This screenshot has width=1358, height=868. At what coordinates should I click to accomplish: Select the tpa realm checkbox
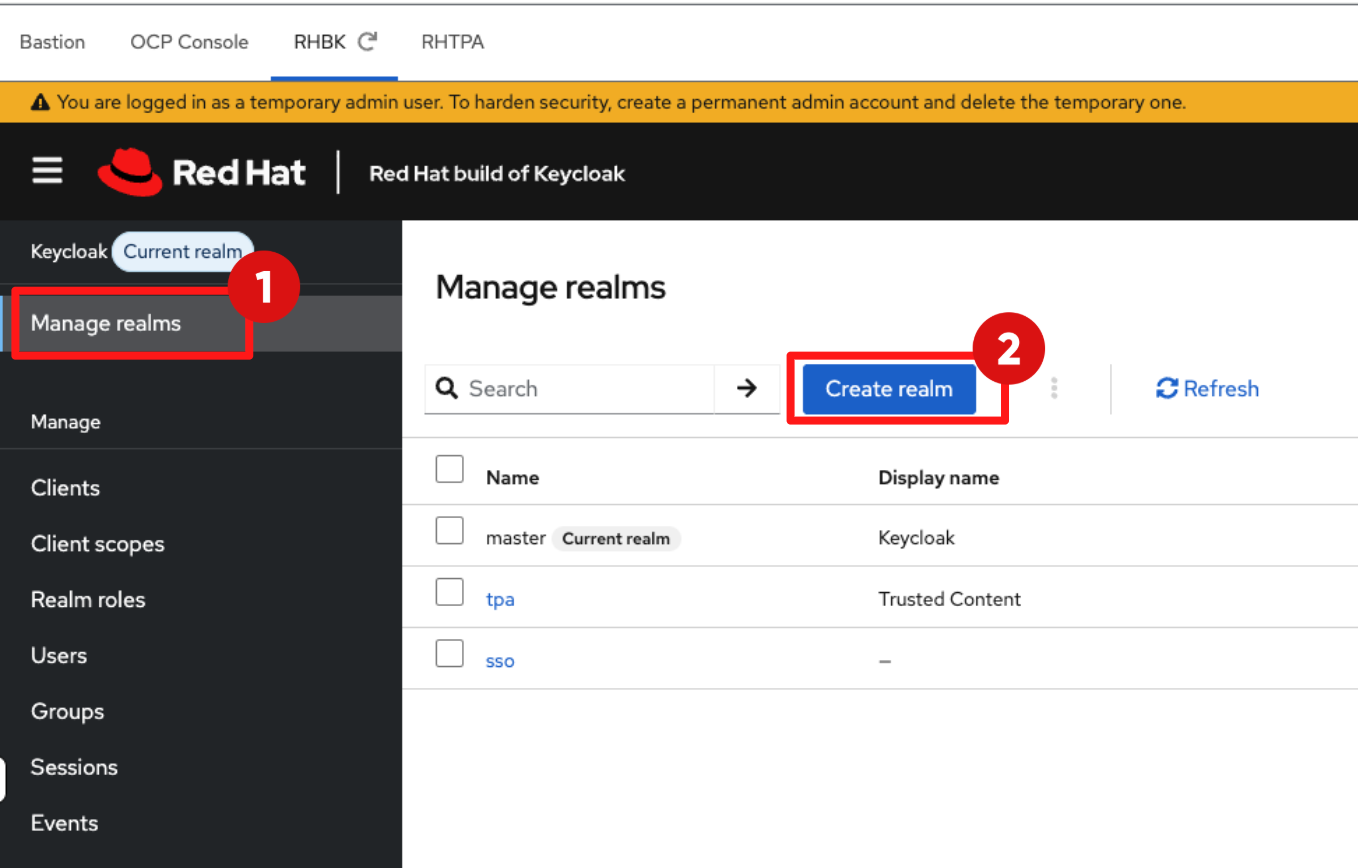(450, 592)
